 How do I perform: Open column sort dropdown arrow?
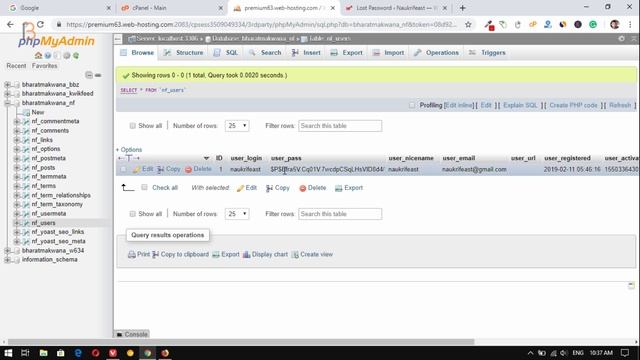click(x=206, y=158)
